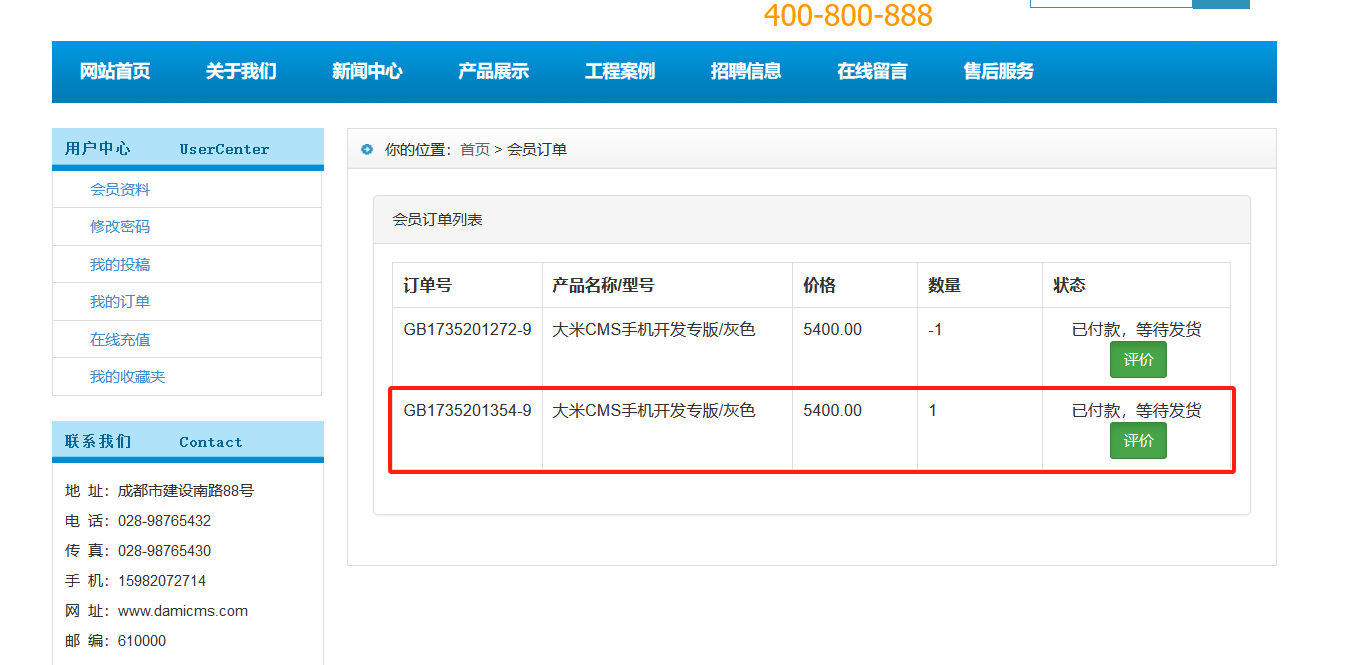Open 工程案例 navigation item
Image resolution: width=1365 pixels, height=665 pixels.
click(620, 71)
